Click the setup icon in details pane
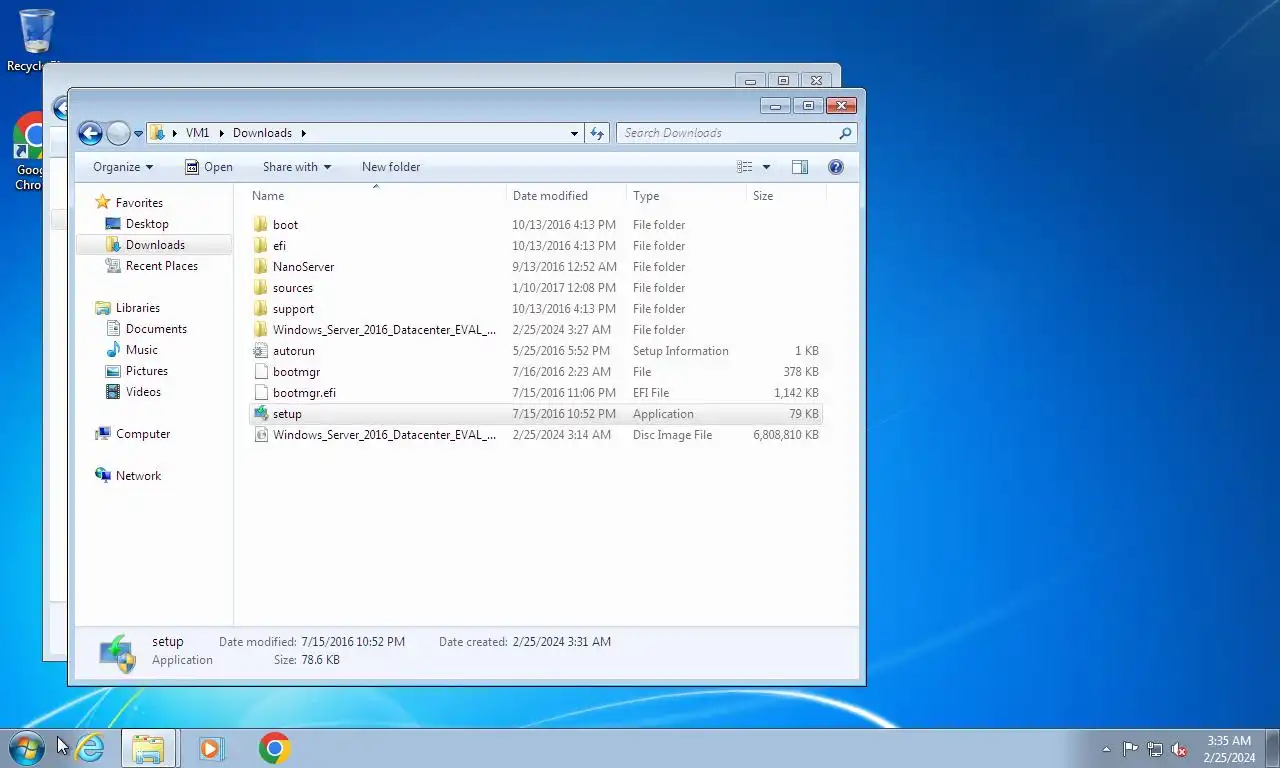This screenshot has height=768, width=1280. tap(118, 652)
